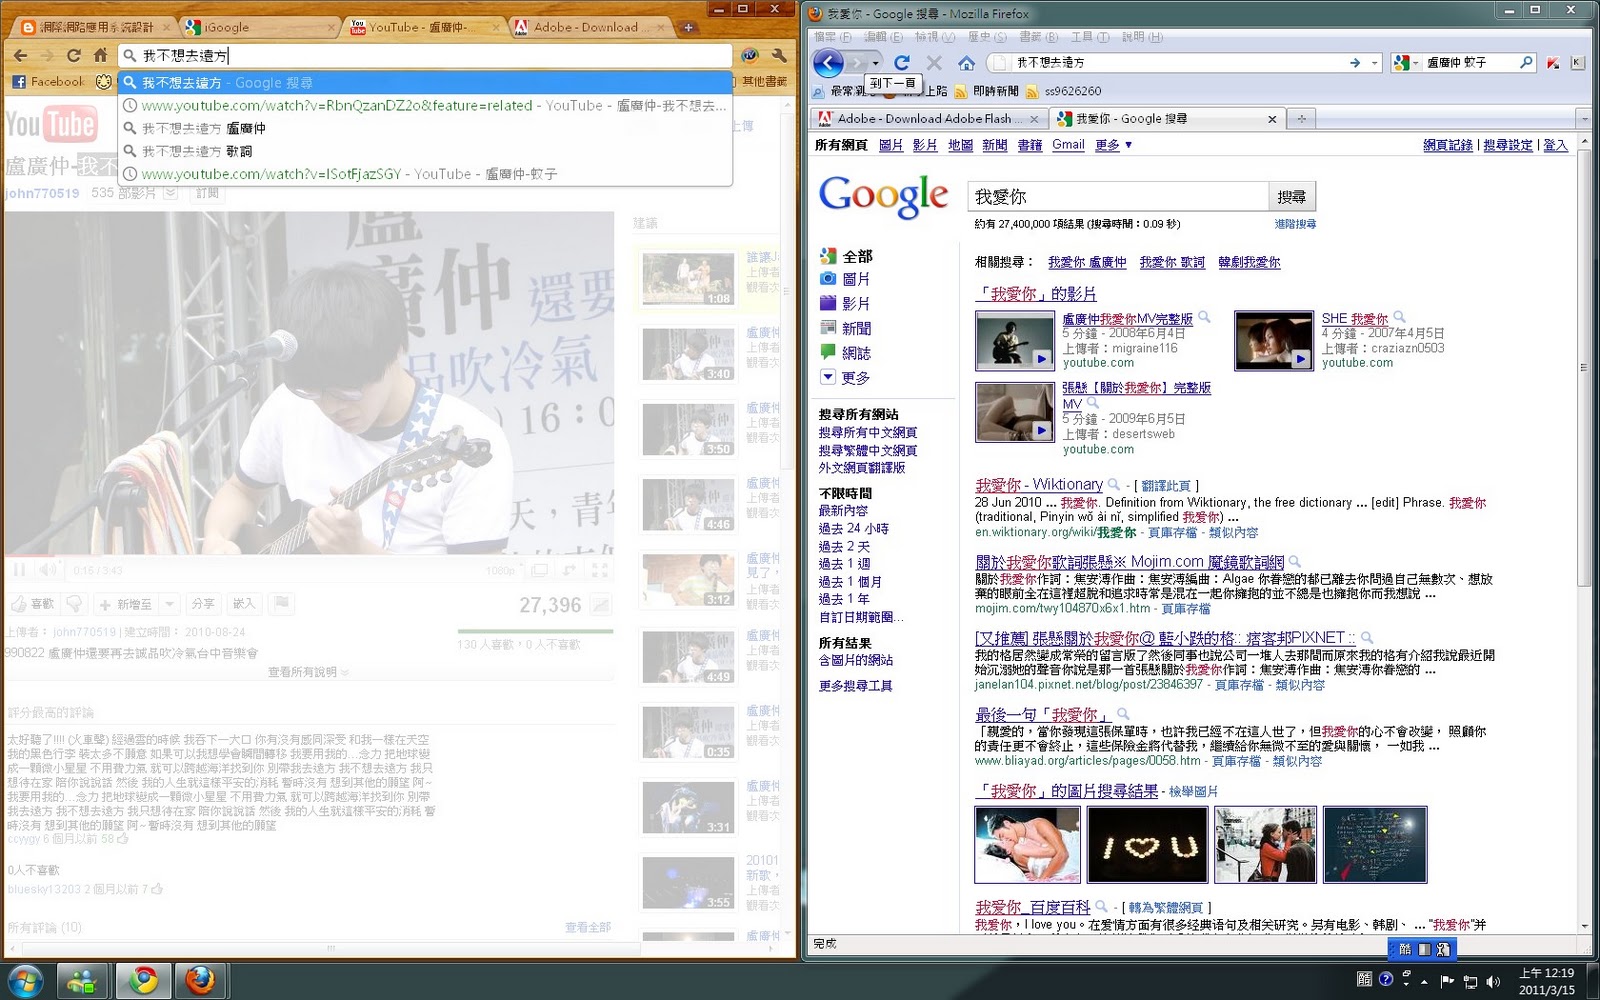Click the Google 搜尋 button

pyautogui.click(x=1291, y=196)
